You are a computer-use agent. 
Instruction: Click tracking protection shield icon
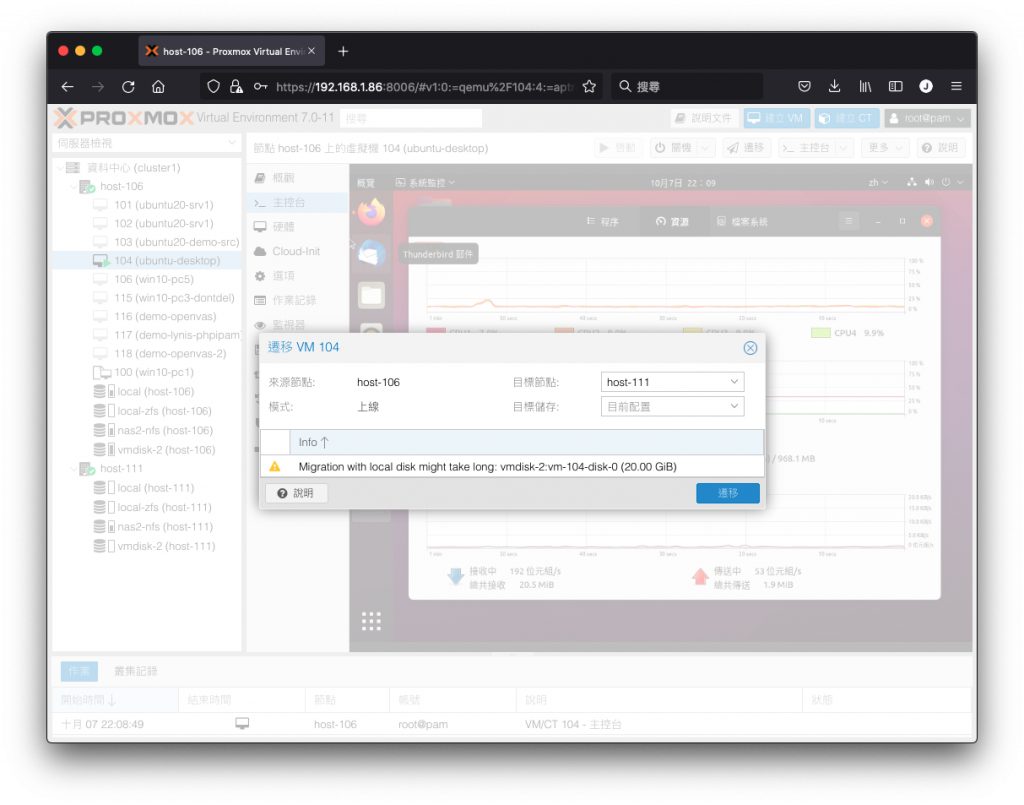(x=213, y=86)
